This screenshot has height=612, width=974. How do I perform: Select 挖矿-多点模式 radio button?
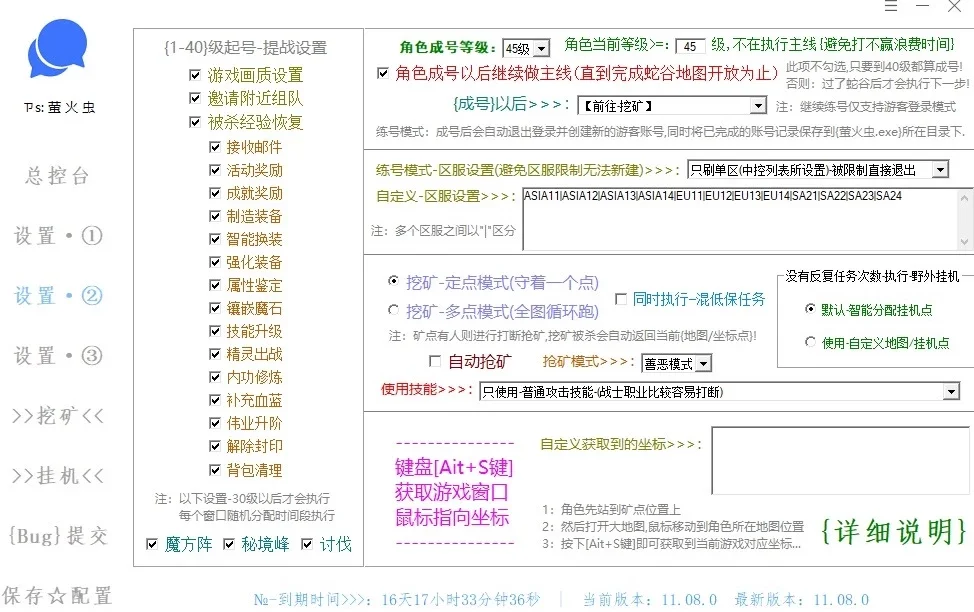pyautogui.click(x=393, y=309)
